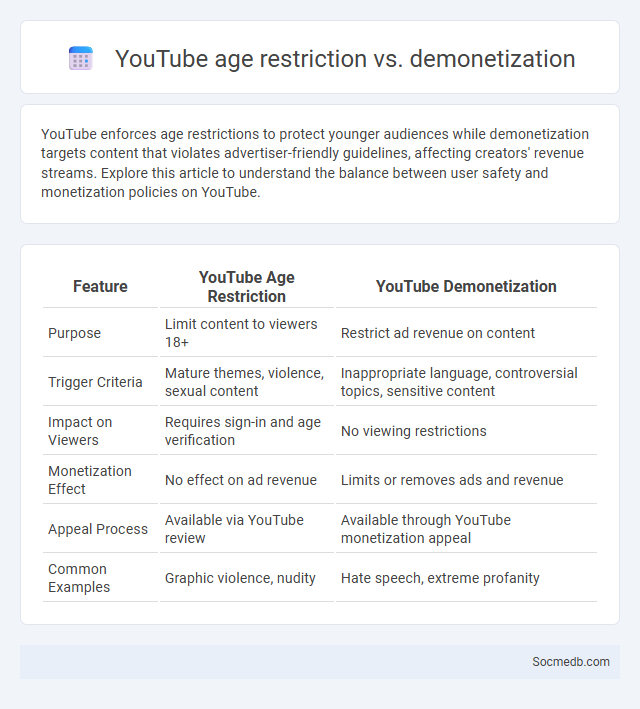Click the calendar grid icon beside the title
This screenshot has width=640, height=709.
(x=81, y=58)
